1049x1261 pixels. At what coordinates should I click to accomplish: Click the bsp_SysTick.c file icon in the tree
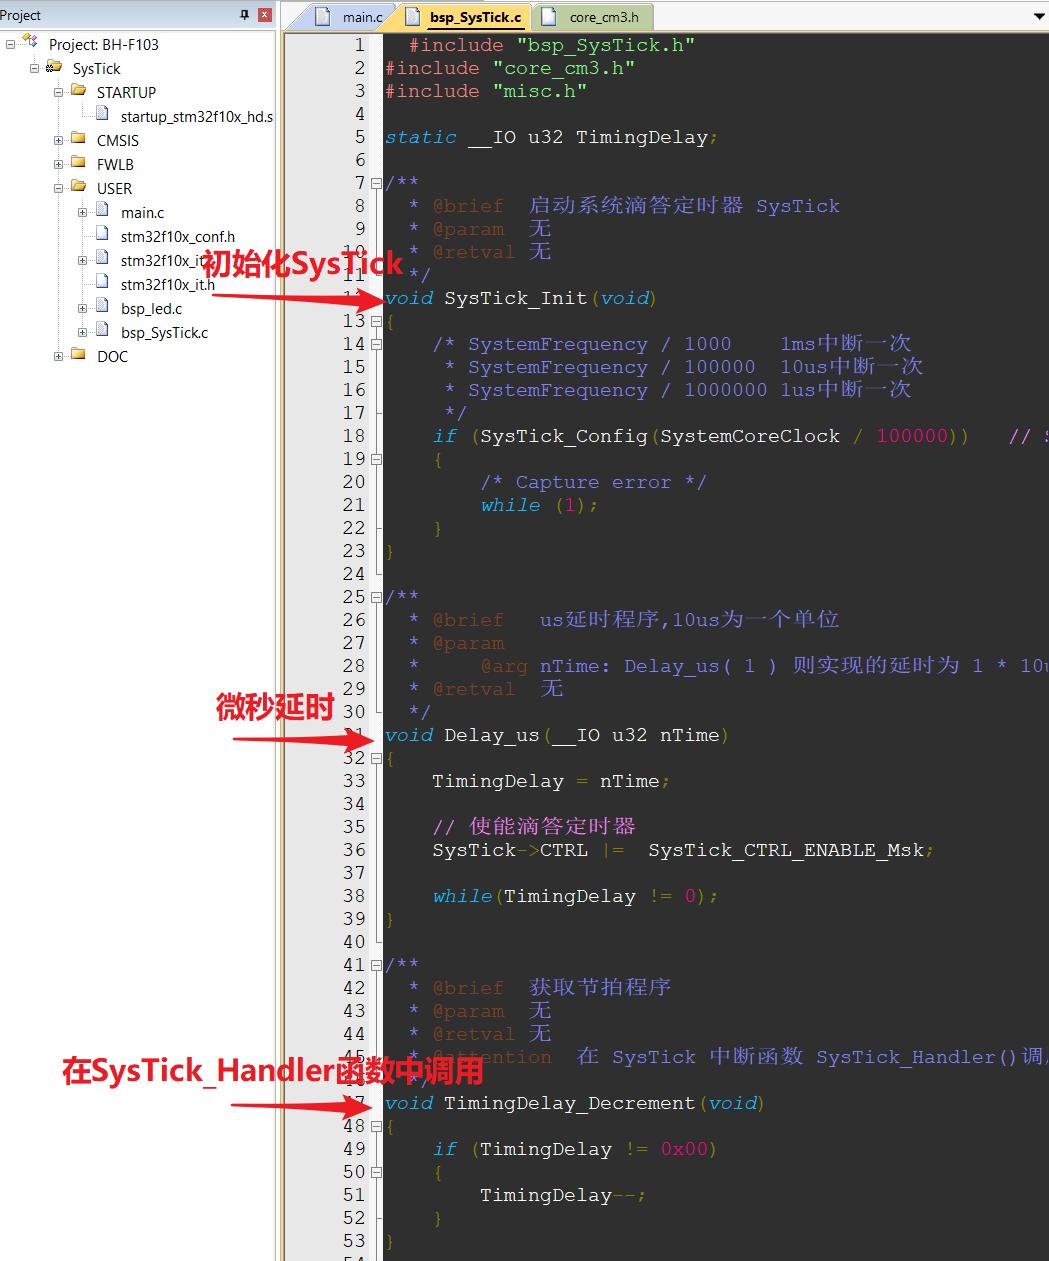coord(104,333)
